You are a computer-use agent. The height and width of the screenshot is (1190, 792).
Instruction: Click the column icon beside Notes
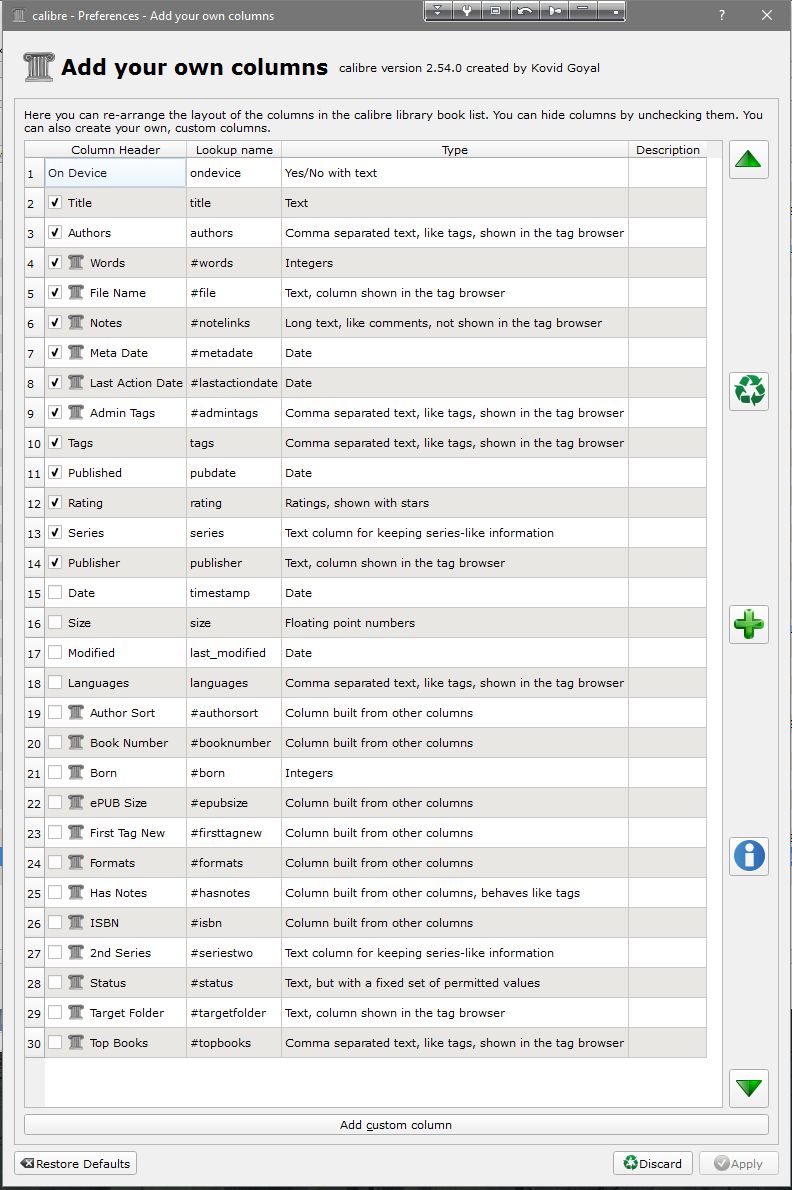(x=76, y=322)
